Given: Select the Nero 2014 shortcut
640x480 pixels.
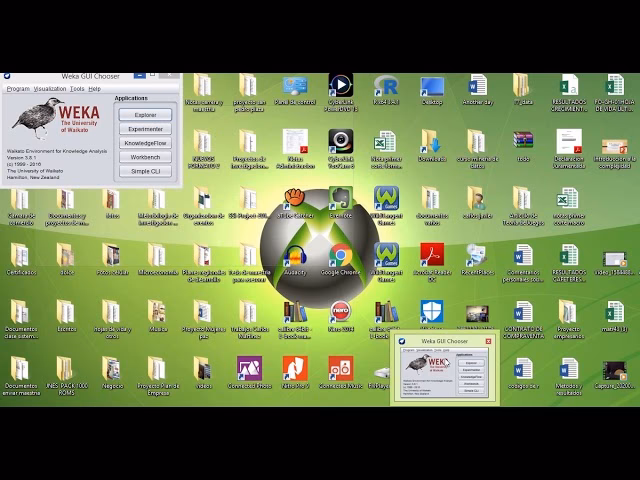Looking at the screenshot, I should (x=341, y=316).
